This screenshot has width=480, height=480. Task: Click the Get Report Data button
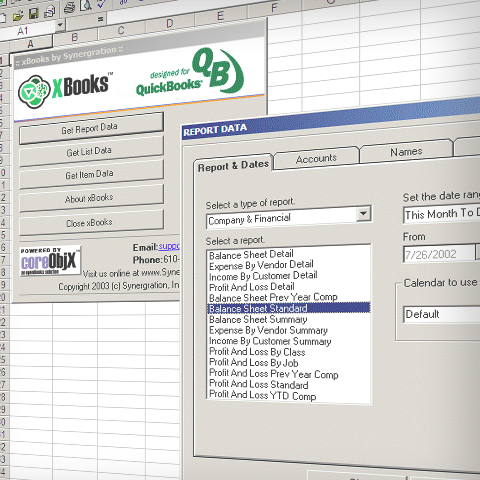click(x=91, y=128)
